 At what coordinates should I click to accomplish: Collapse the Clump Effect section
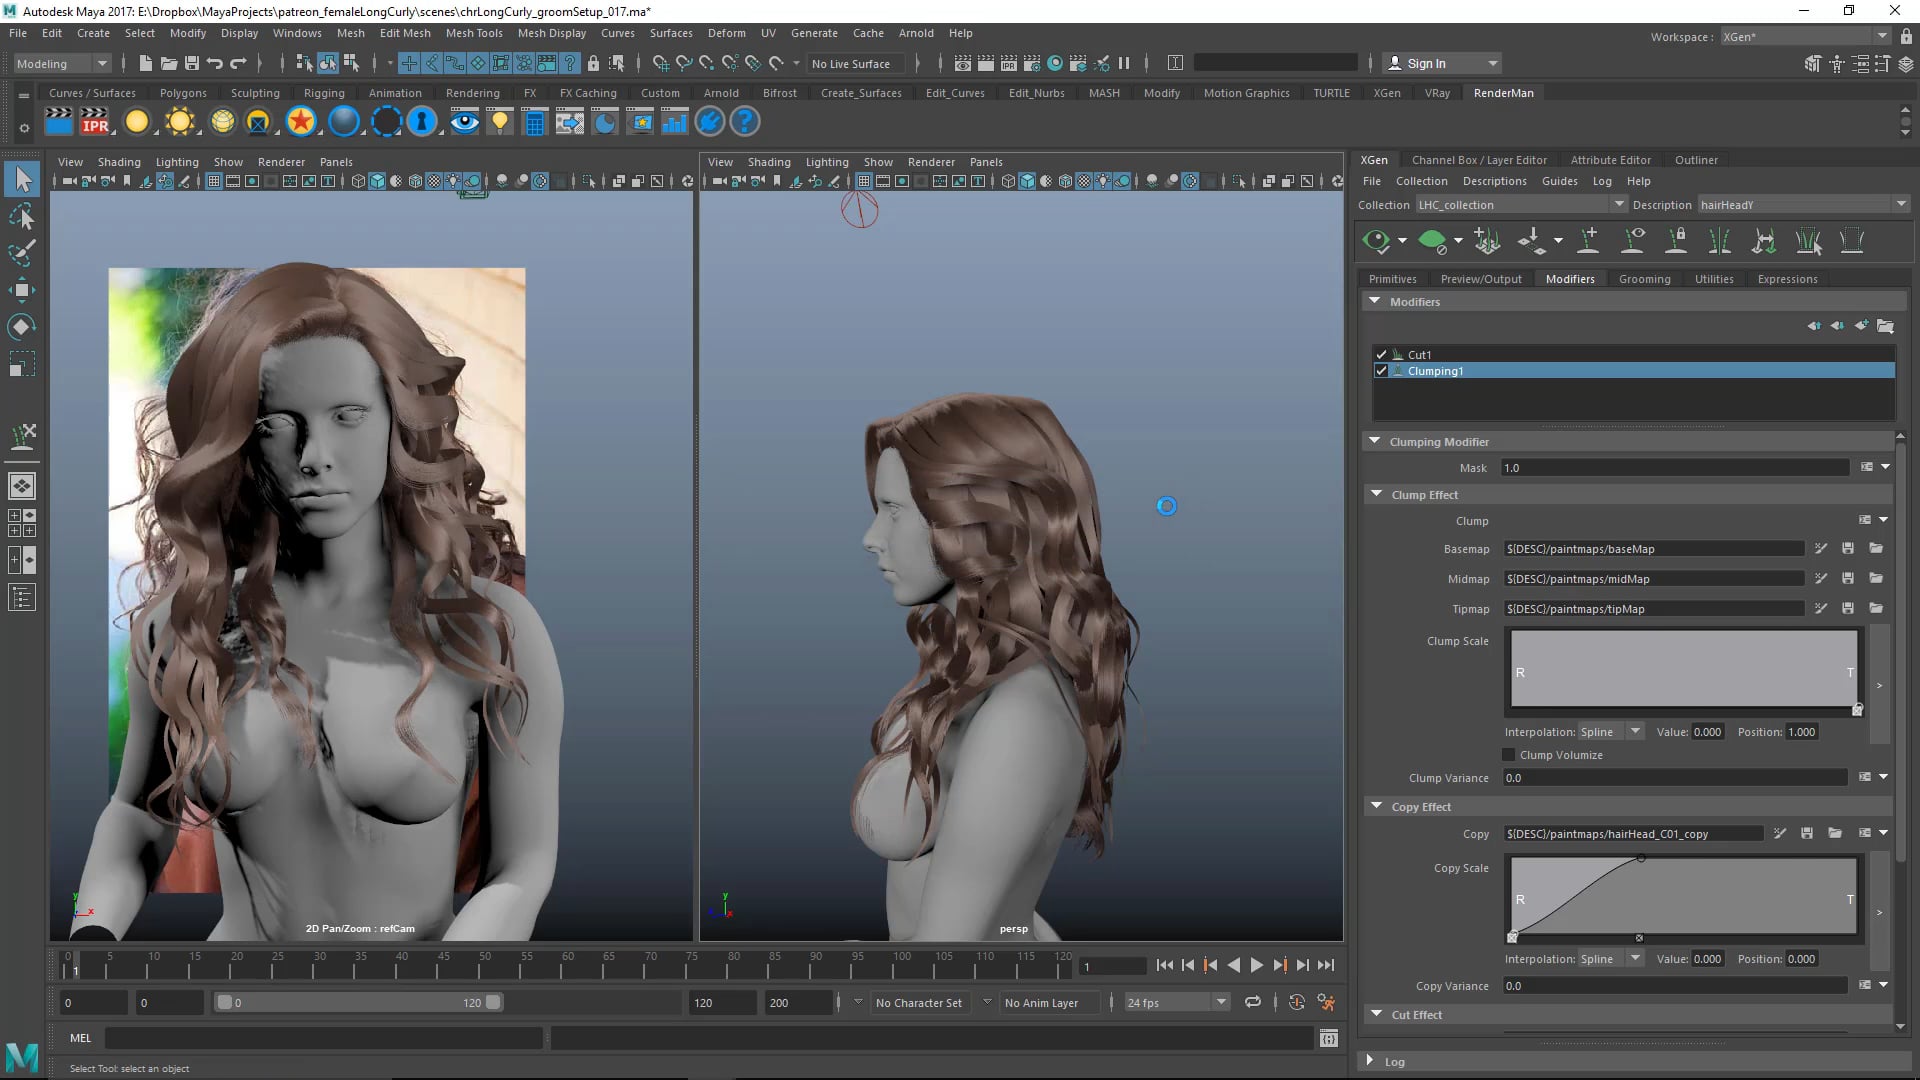pyautogui.click(x=1378, y=494)
